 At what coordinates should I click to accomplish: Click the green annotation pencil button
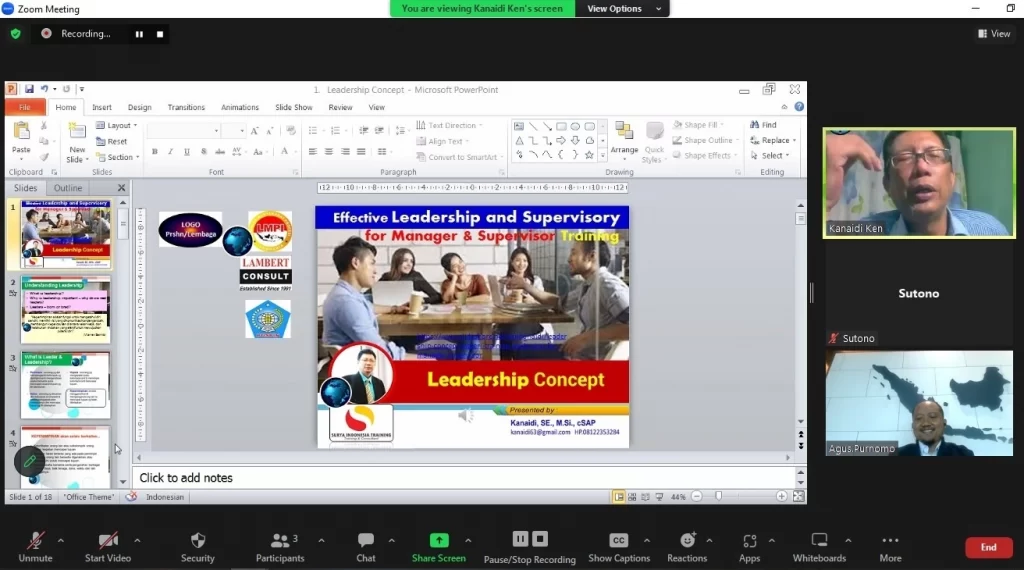(29, 462)
